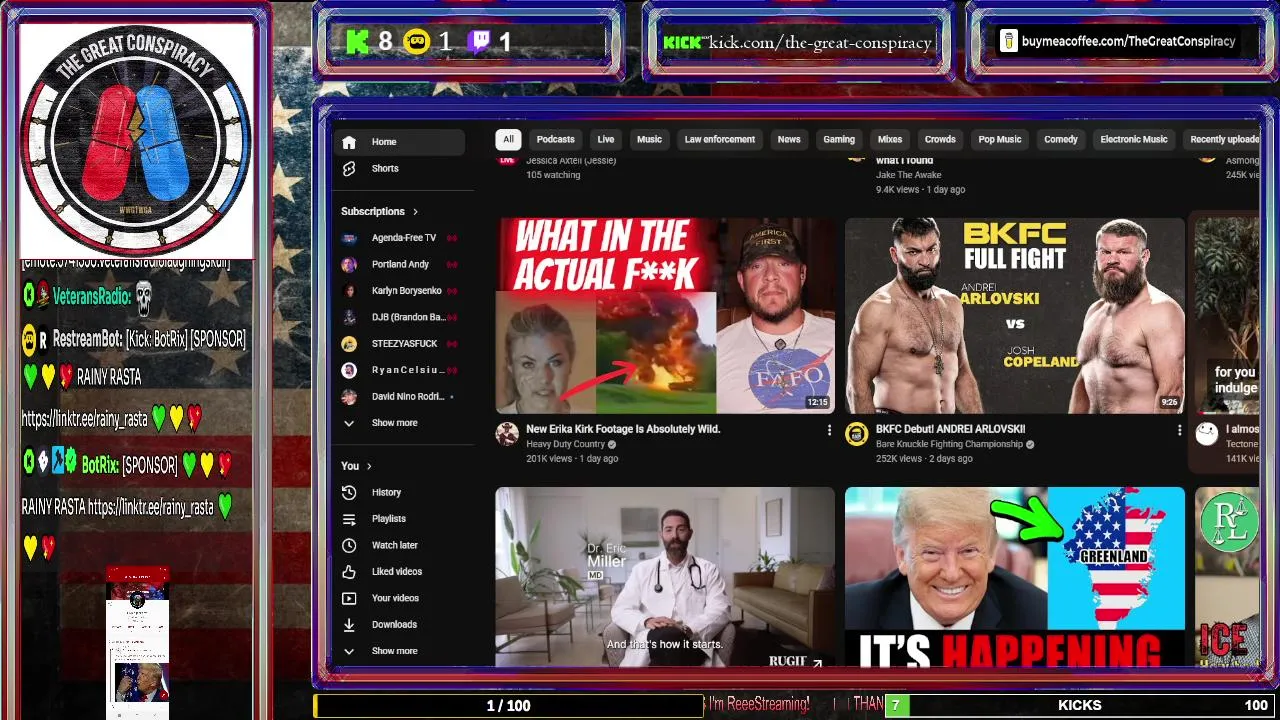Click Agenda-Free TV channel avatar
Image resolution: width=1280 pixels, height=720 pixels.
[x=349, y=238]
